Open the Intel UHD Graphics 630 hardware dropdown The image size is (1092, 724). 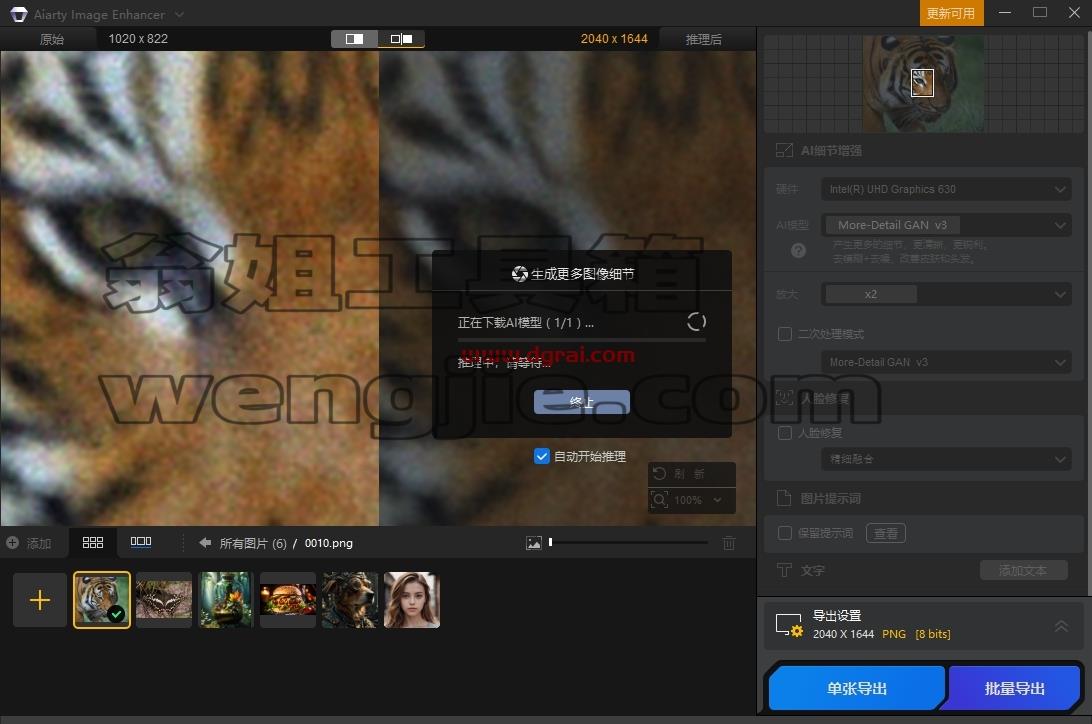(x=946, y=189)
